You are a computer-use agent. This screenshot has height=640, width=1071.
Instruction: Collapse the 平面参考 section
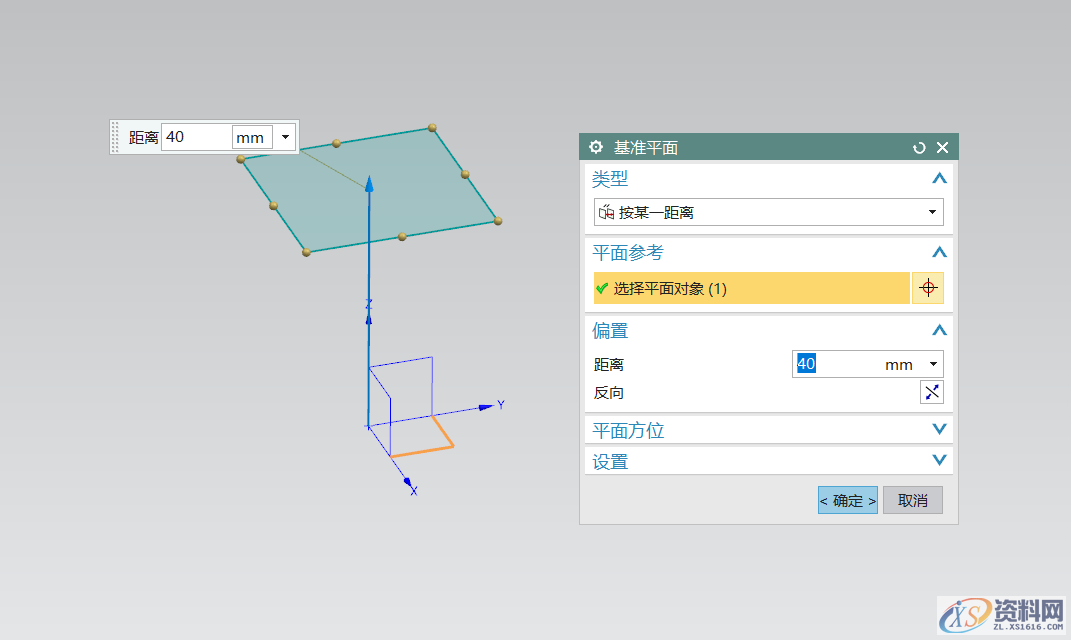coord(938,252)
